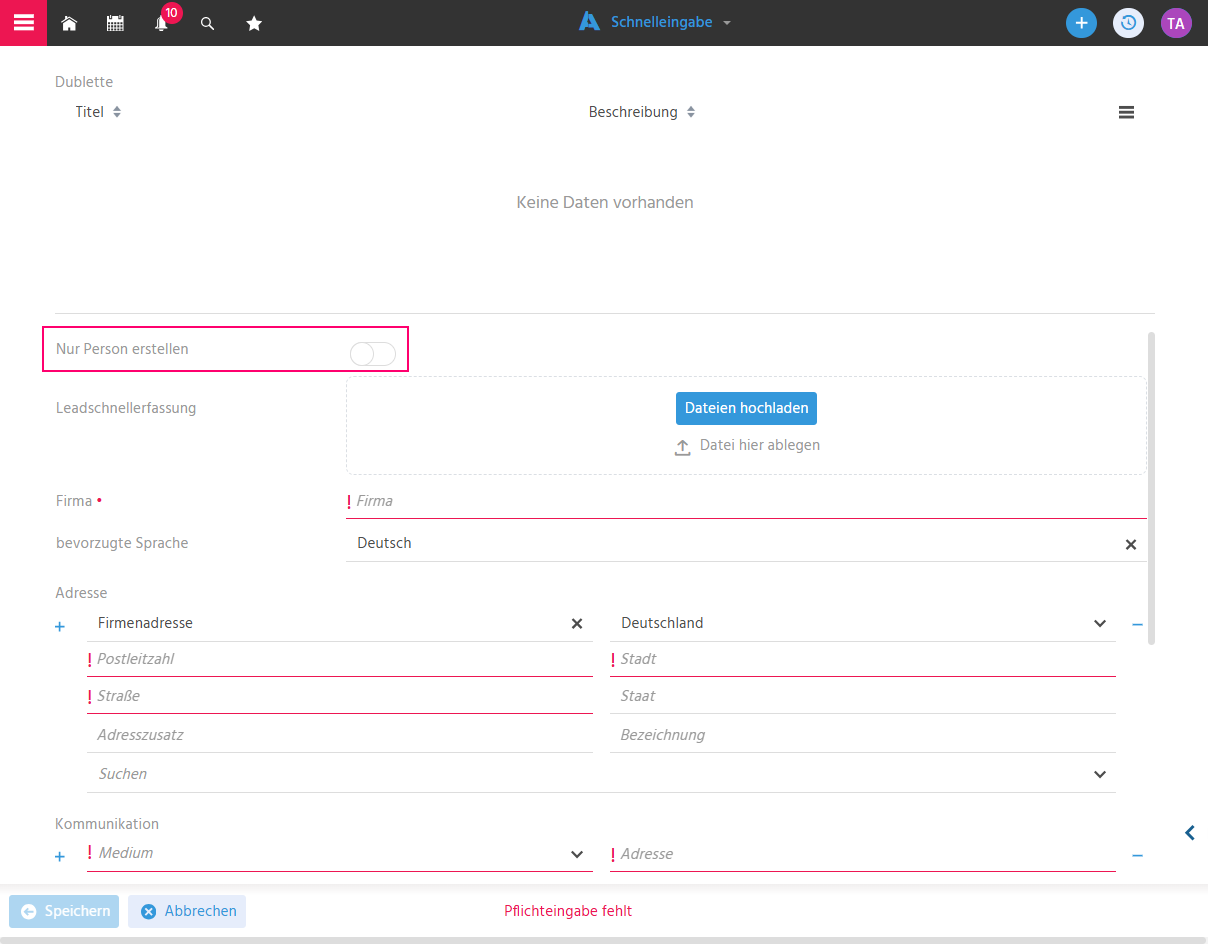Open the recent history clock icon
The height and width of the screenshot is (944, 1208).
tap(1128, 23)
